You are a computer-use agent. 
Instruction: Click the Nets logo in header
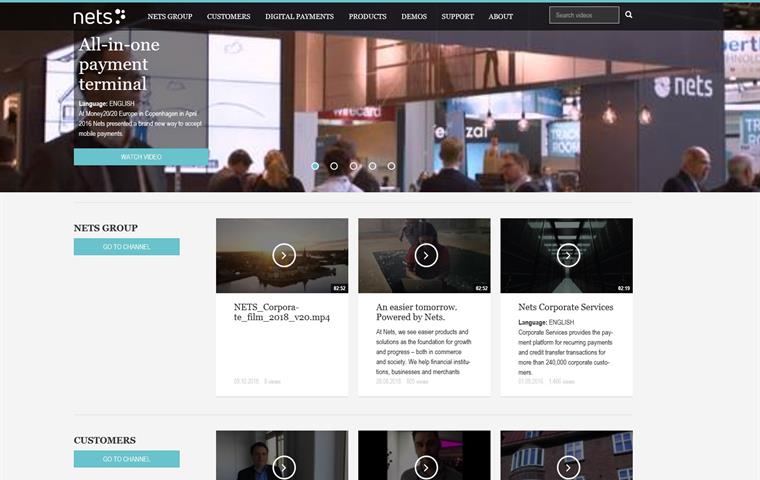99,16
